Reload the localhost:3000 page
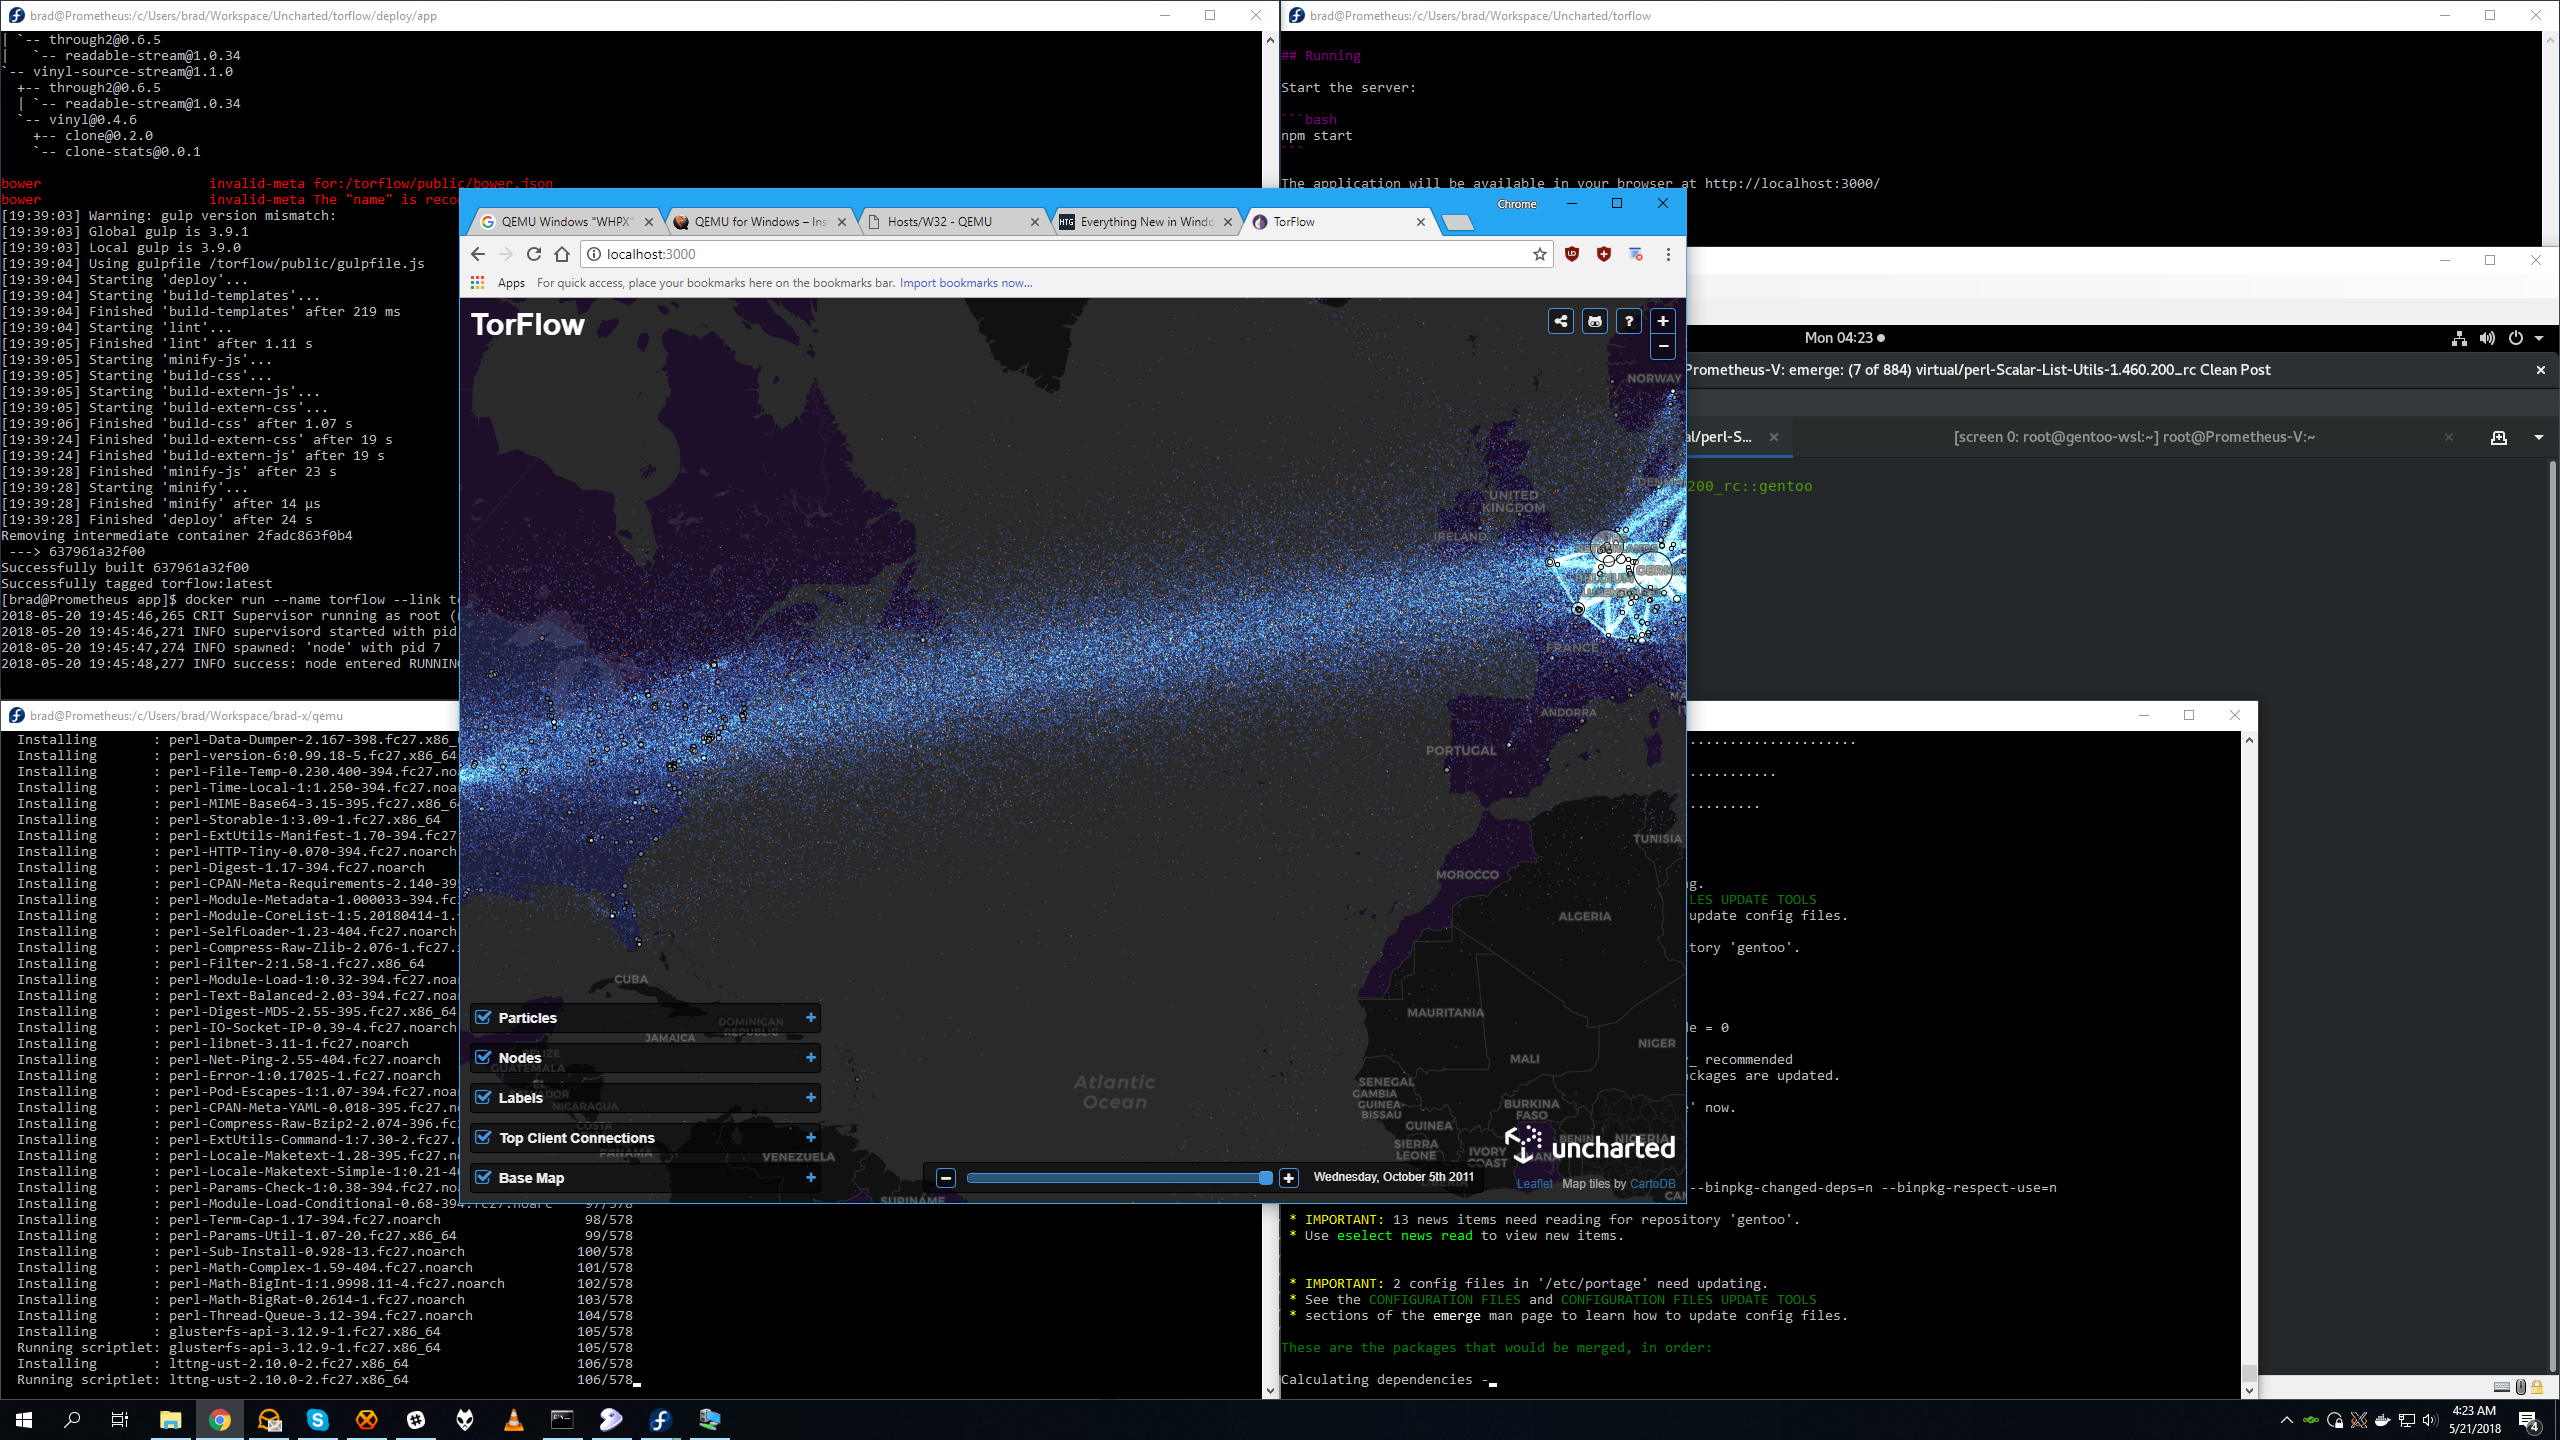 pos(534,254)
